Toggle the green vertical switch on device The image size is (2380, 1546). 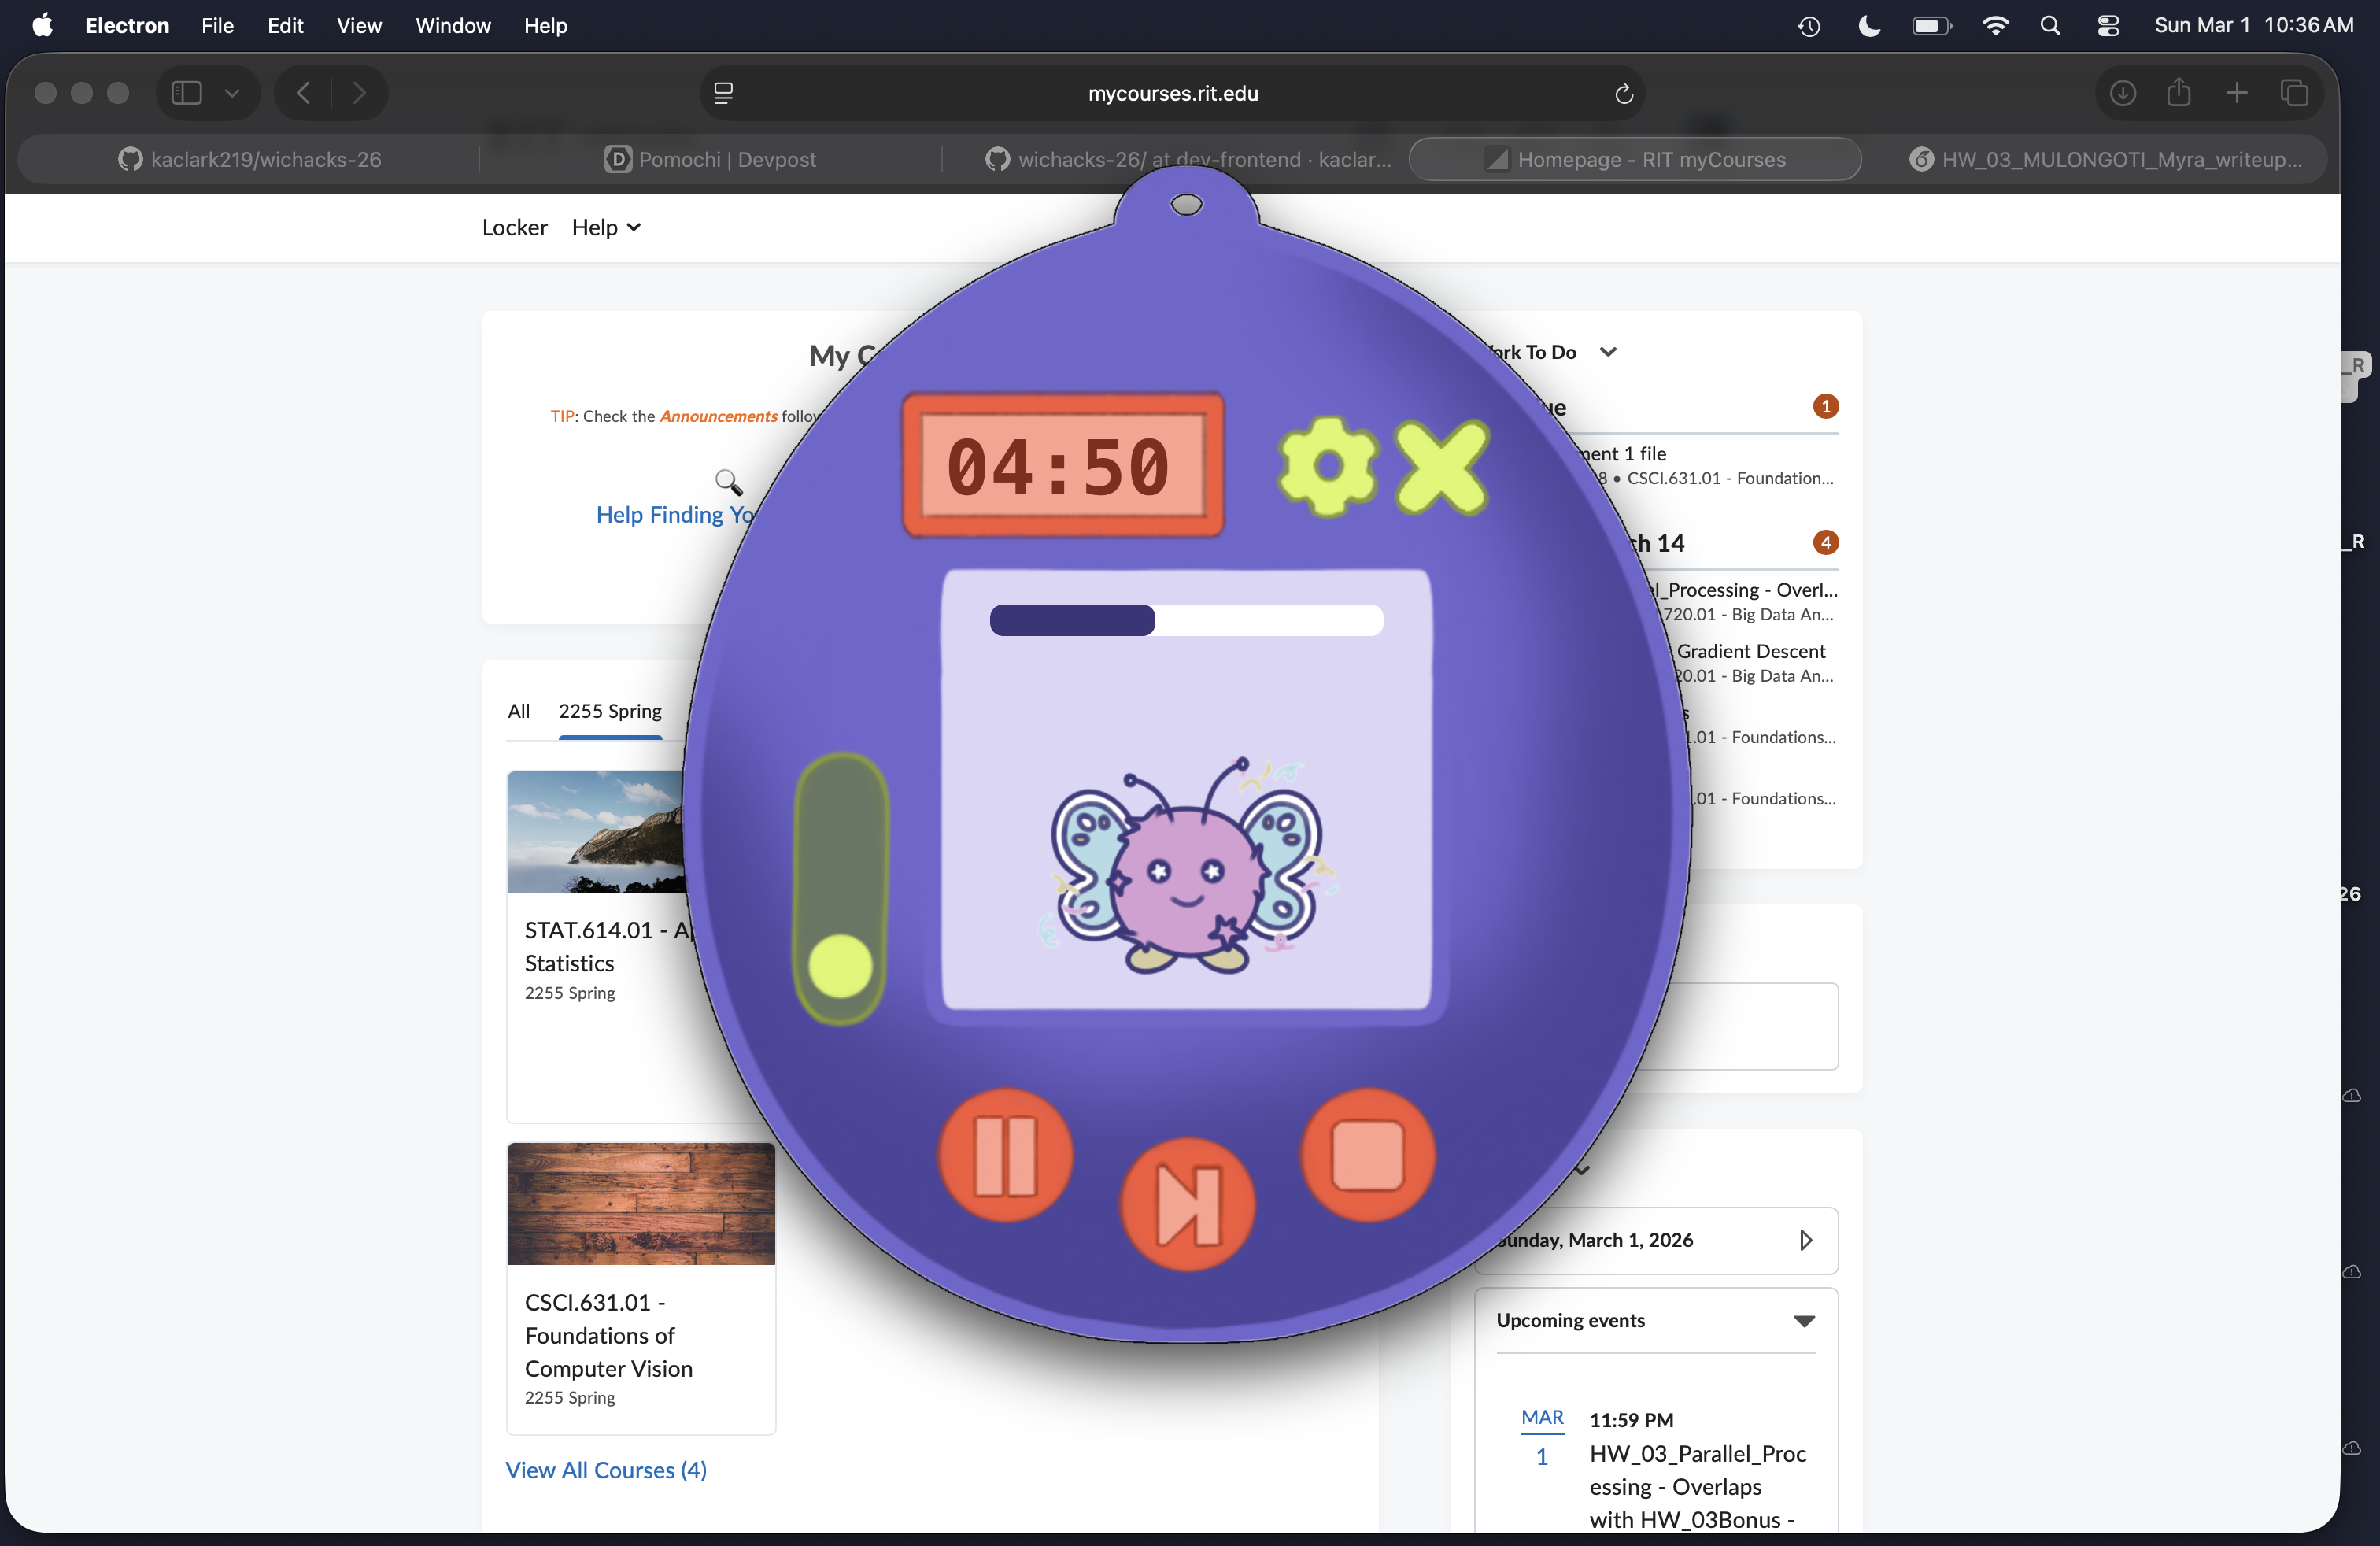point(841,888)
